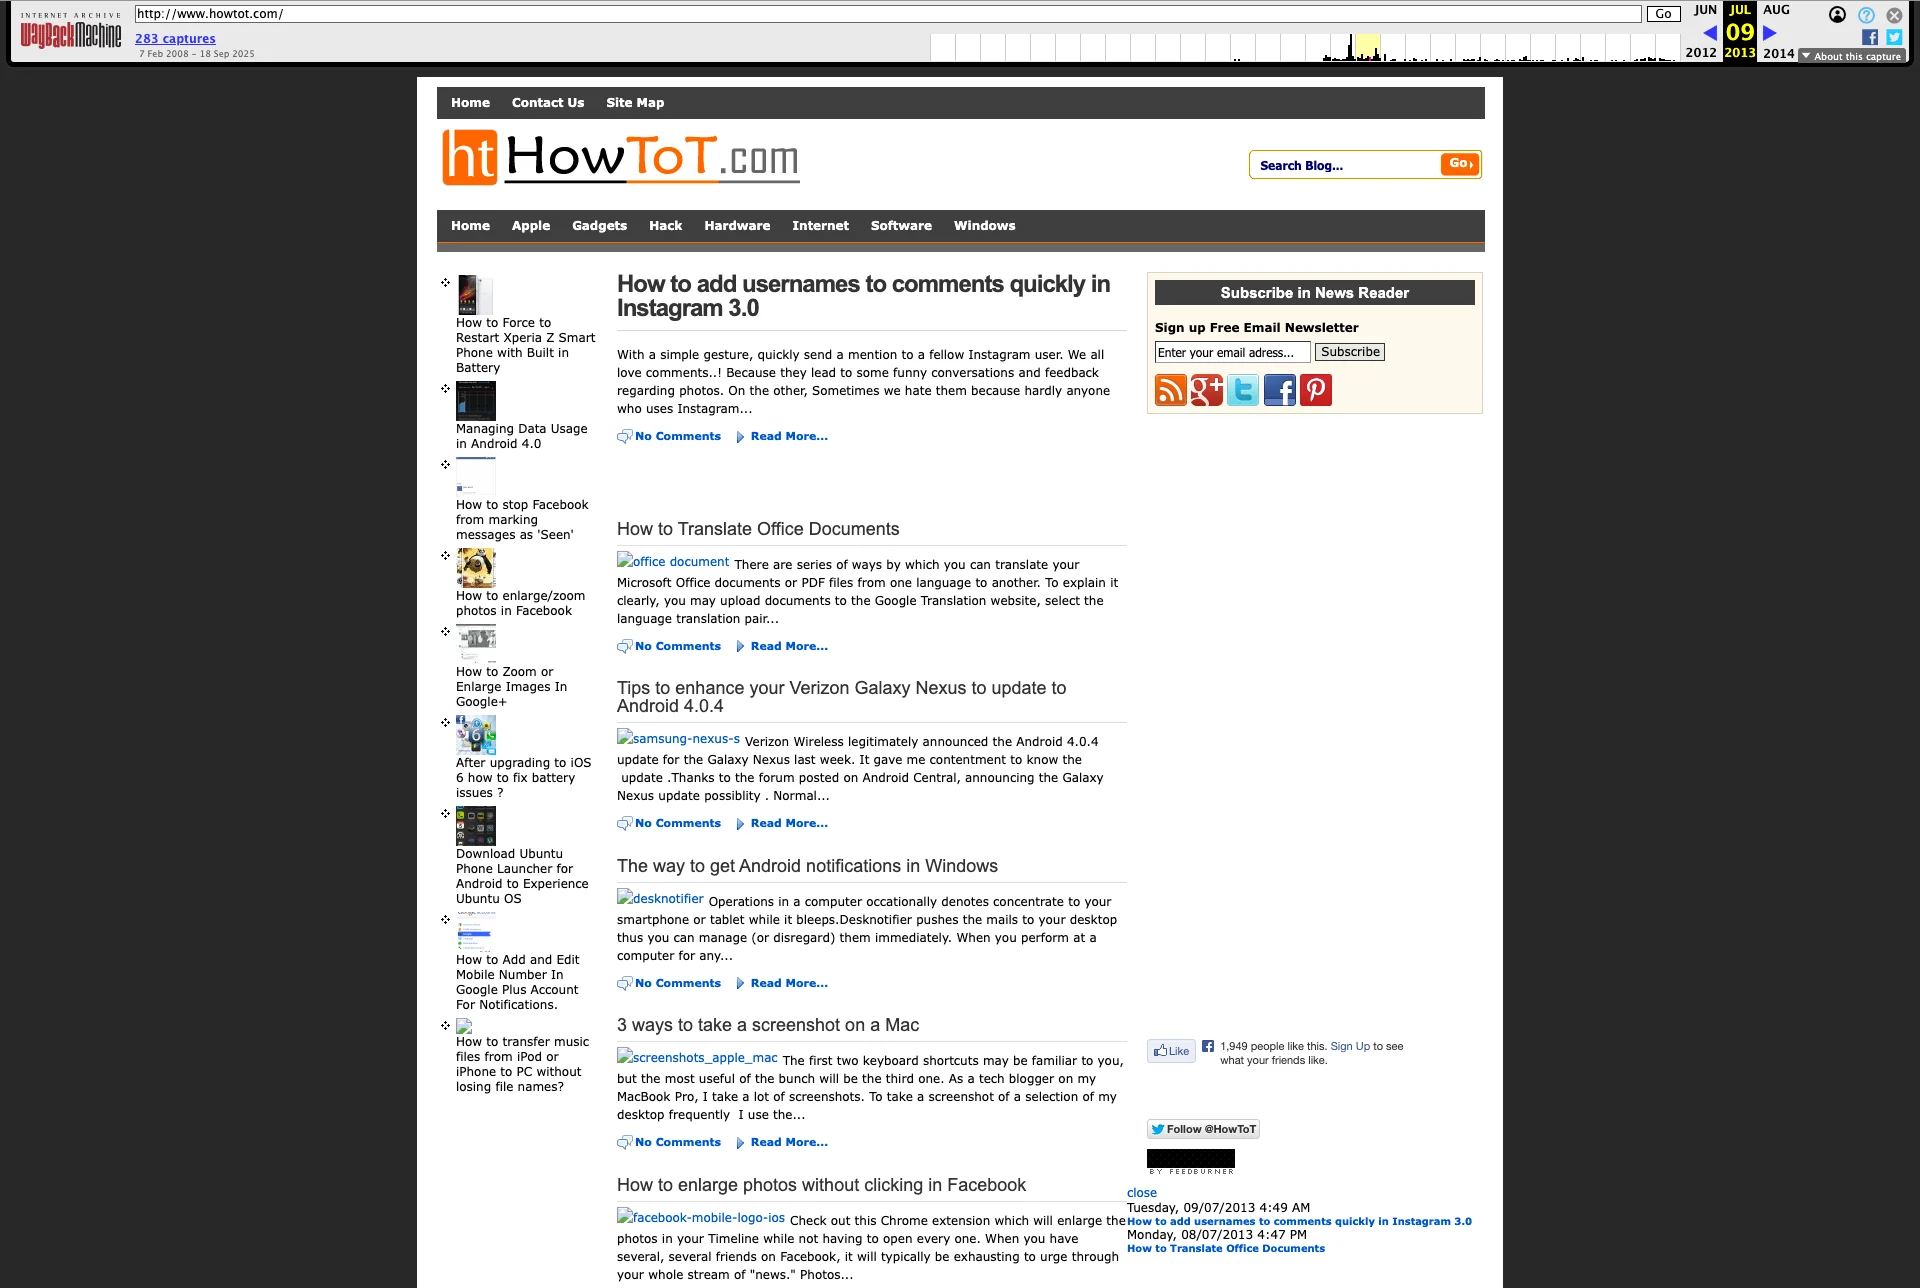The image size is (1920, 1288).
Task: Open Wayback Machine help question icon
Action: point(1866,15)
